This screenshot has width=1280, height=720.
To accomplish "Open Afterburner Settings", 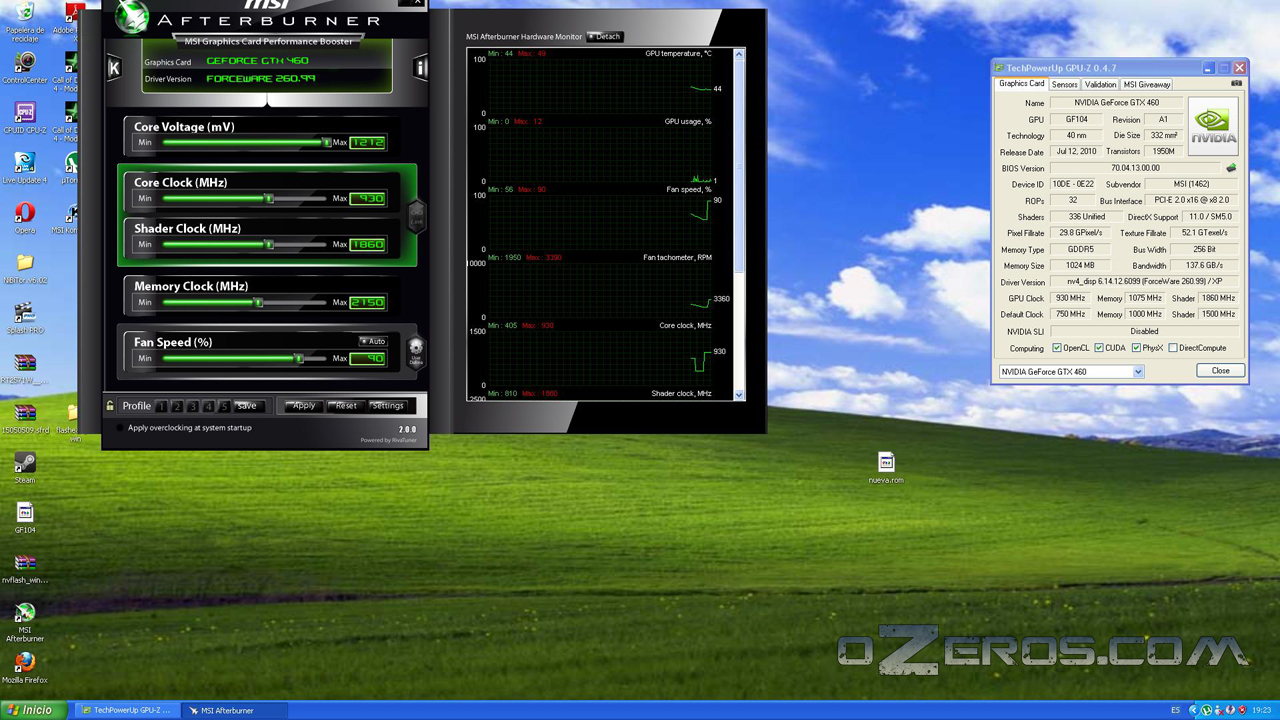I will click(x=388, y=406).
